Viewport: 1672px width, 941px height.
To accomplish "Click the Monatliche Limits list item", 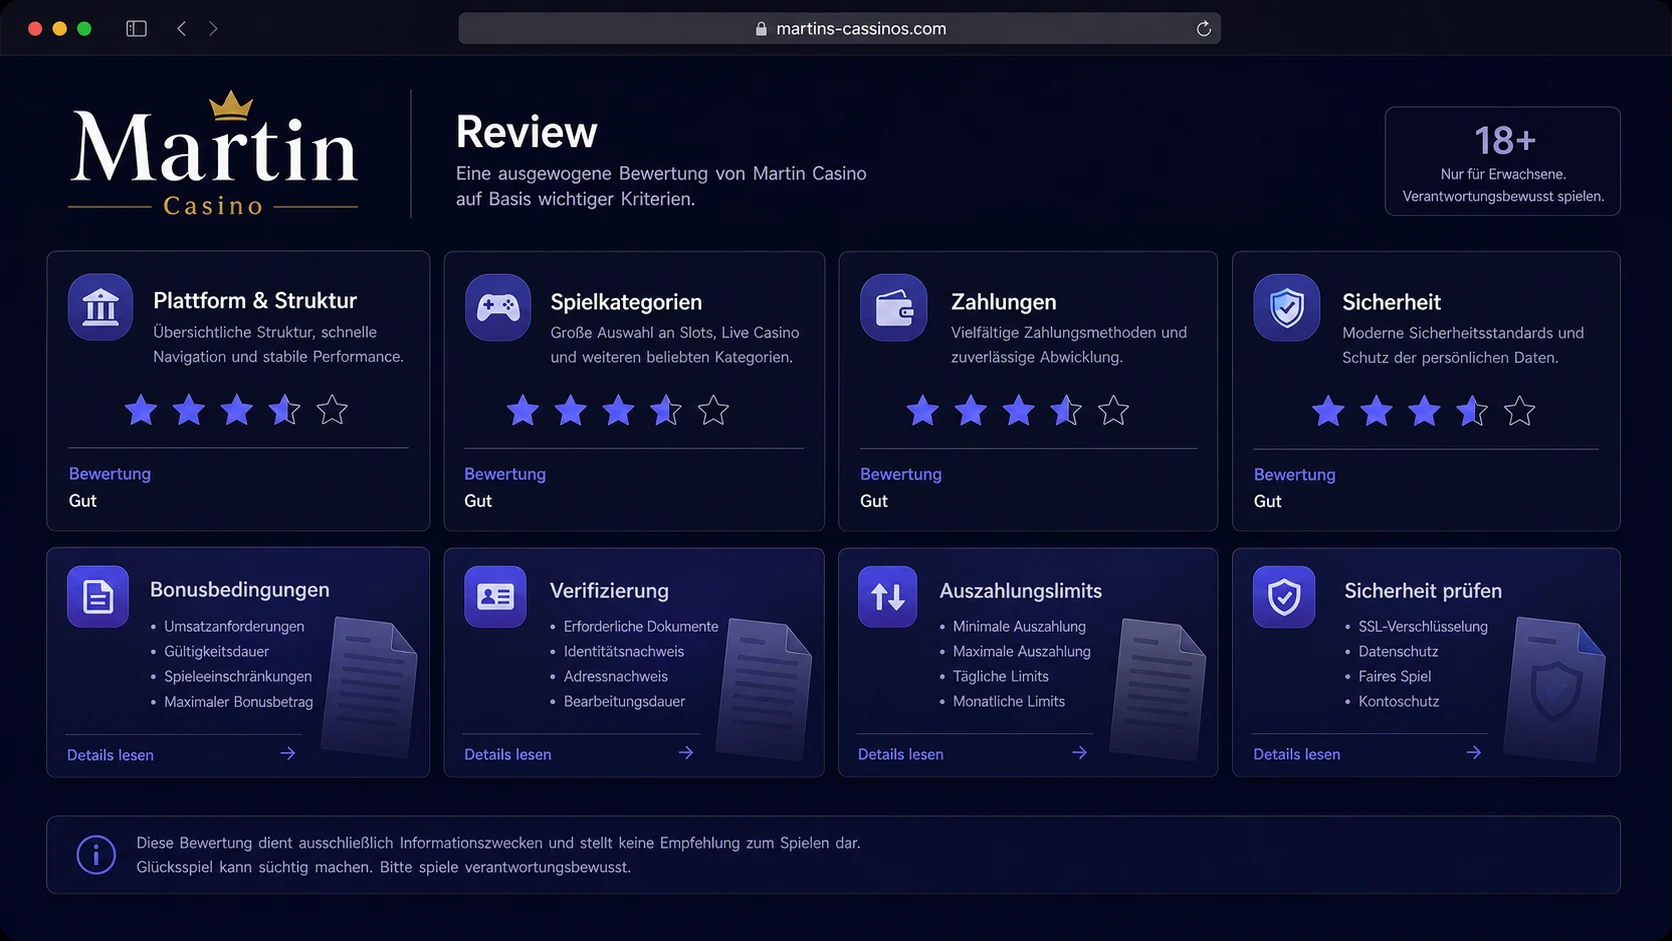I will click(1008, 701).
